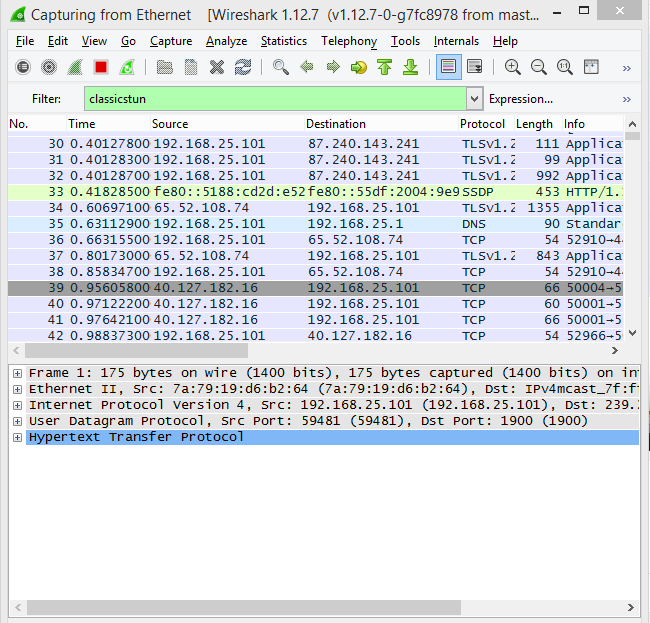Select packet 35 DNS row
The width and height of the screenshot is (650, 623).
coord(315,224)
